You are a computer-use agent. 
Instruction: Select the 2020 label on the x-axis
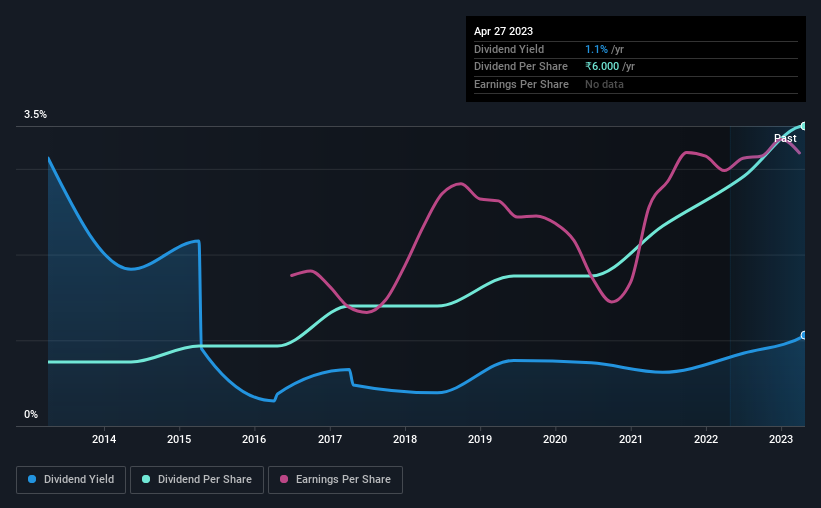tap(555, 439)
